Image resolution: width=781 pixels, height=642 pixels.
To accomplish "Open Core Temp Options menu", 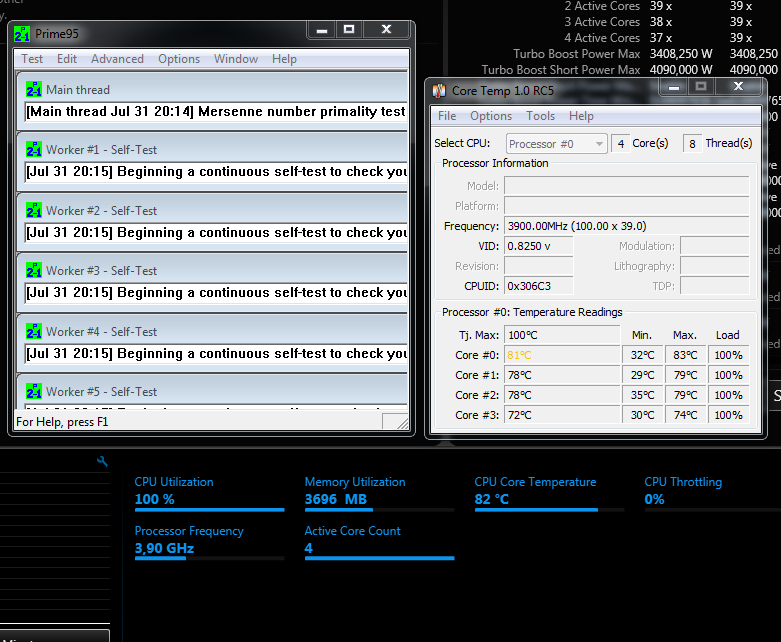I will (x=491, y=116).
